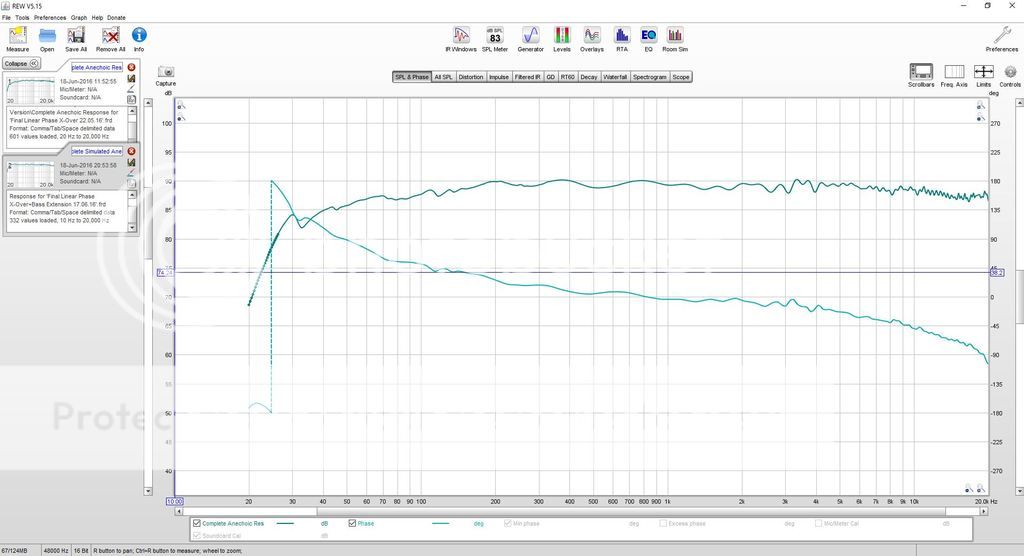Open the EQ window
The height and width of the screenshot is (556, 1024).
pyautogui.click(x=648, y=38)
